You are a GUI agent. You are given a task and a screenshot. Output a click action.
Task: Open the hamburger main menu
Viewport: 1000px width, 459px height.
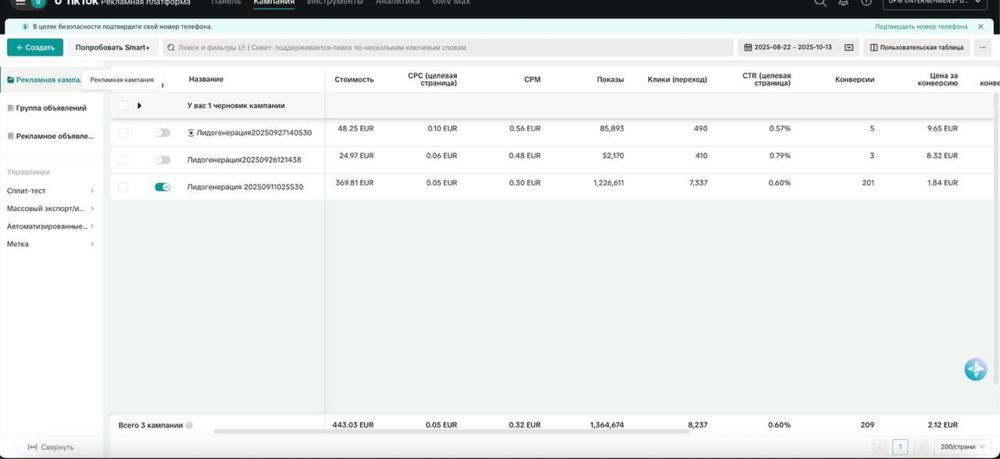pyautogui.click(x=20, y=3)
